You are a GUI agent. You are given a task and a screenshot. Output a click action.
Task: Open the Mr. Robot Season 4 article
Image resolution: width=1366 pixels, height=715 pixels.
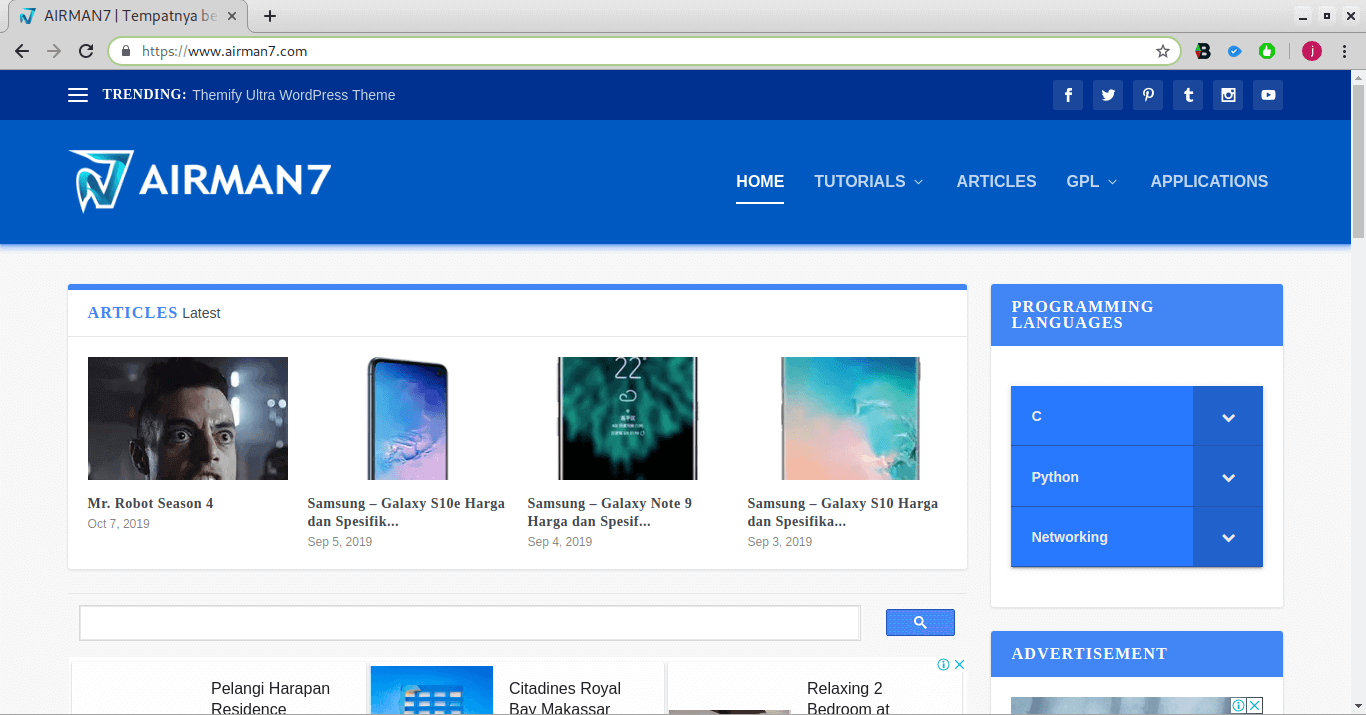(150, 503)
